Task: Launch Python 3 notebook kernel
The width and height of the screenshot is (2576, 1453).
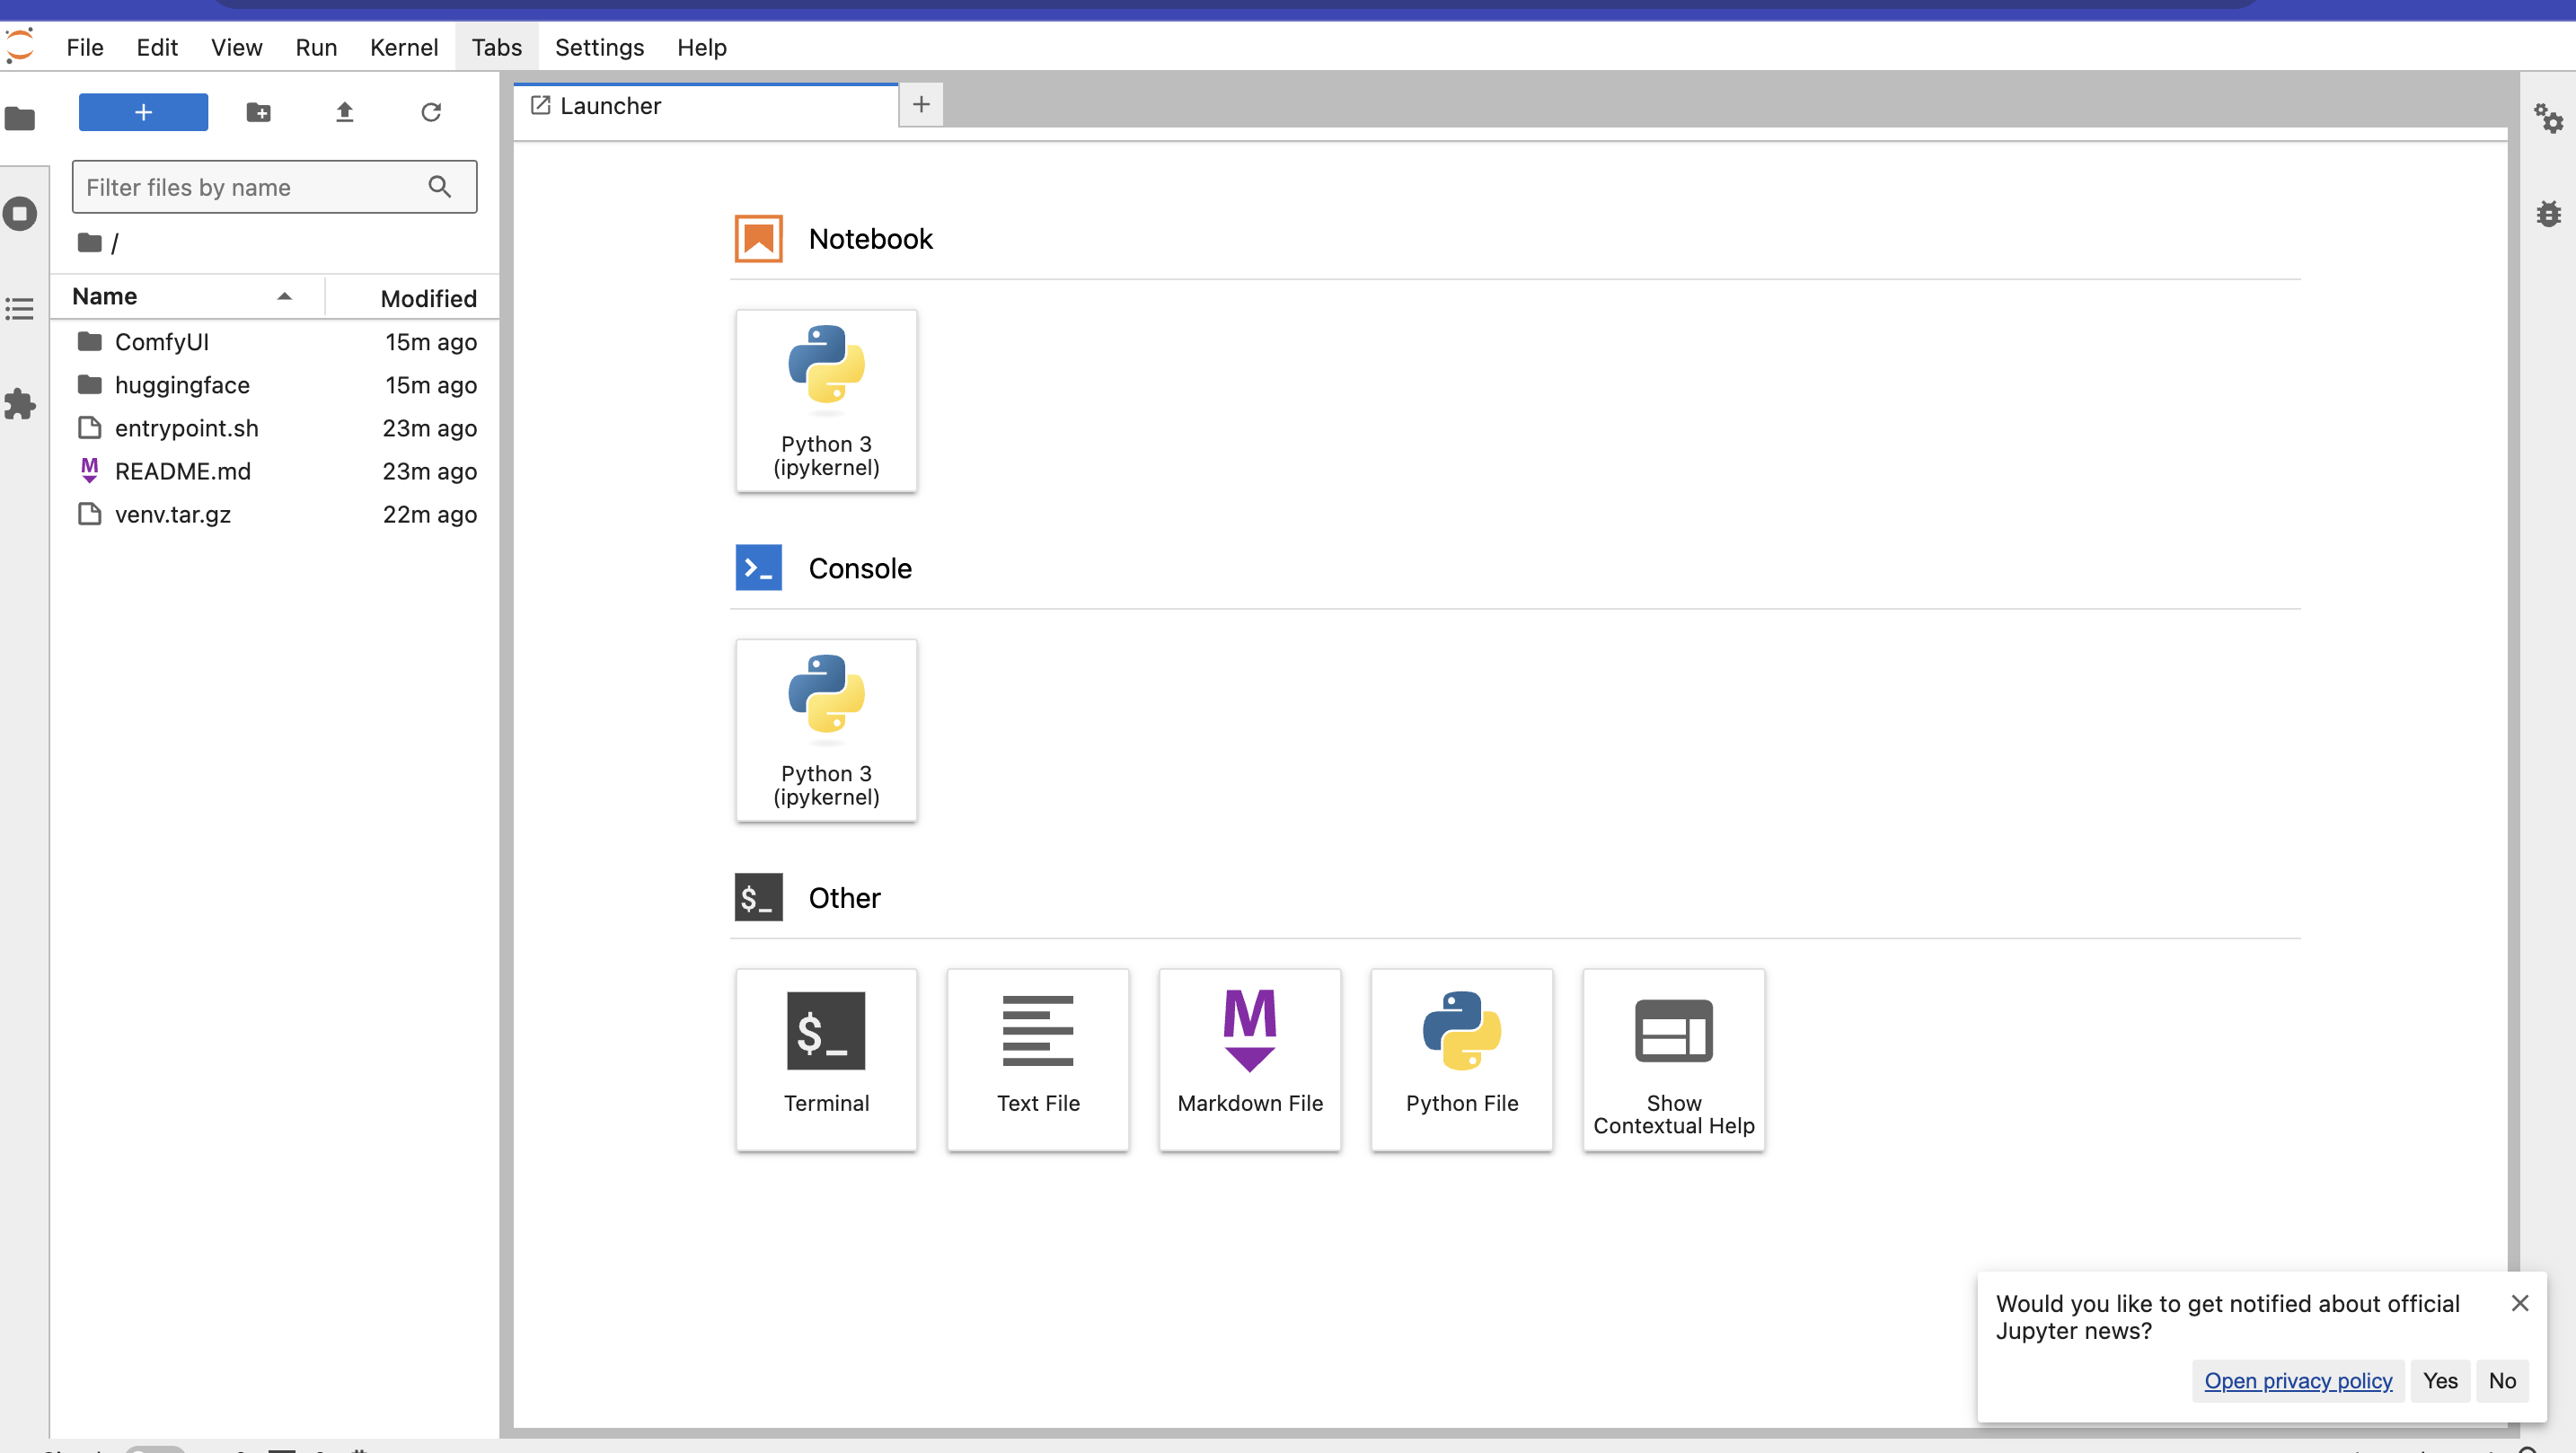Action: coord(826,399)
